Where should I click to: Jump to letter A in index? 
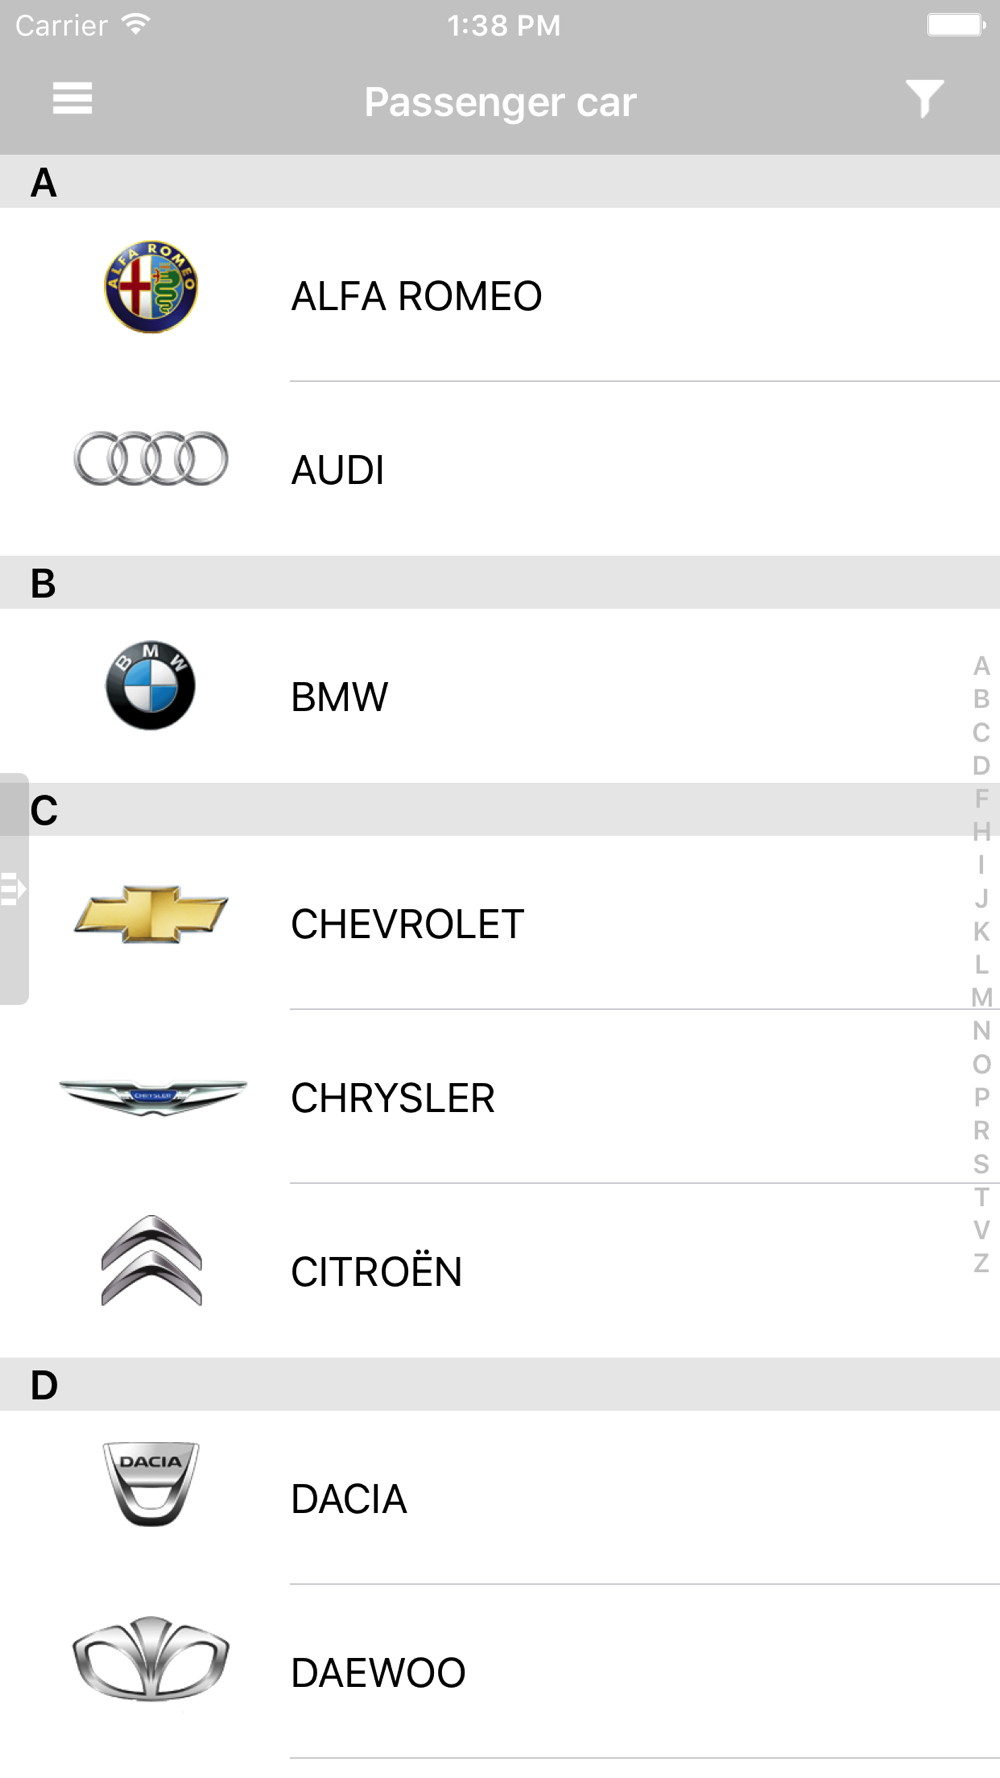coord(981,666)
